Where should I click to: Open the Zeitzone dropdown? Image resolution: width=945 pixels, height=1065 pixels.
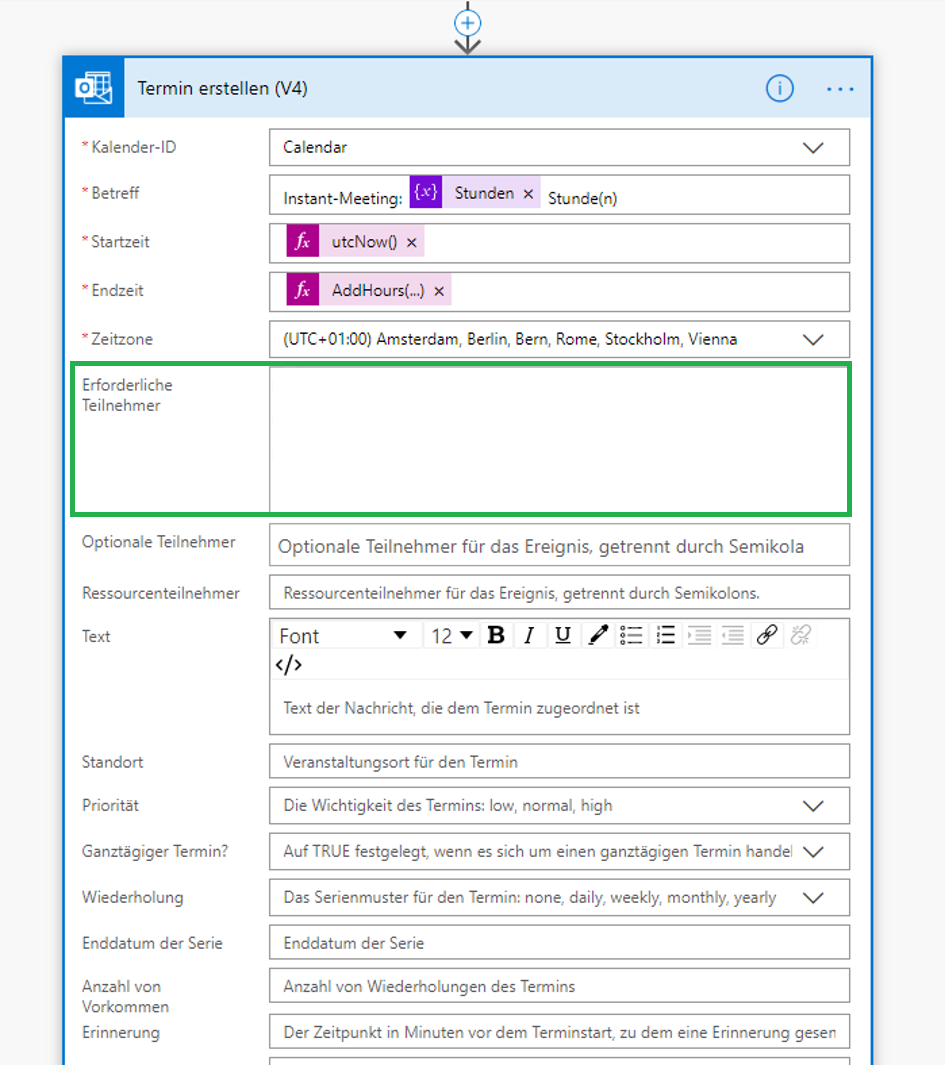[x=559, y=339]
